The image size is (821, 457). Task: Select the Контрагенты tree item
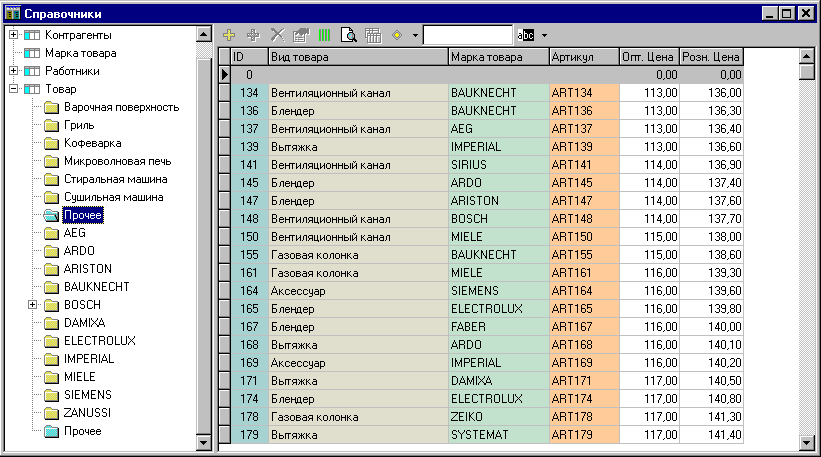[x=78, y=35]
